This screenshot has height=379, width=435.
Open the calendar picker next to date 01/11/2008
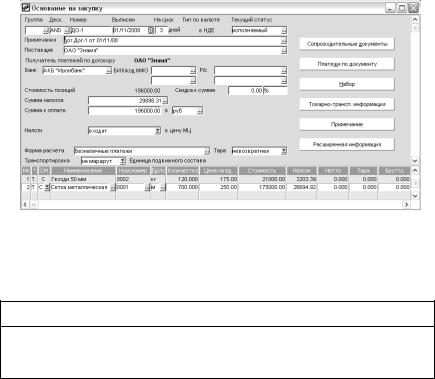150,30
